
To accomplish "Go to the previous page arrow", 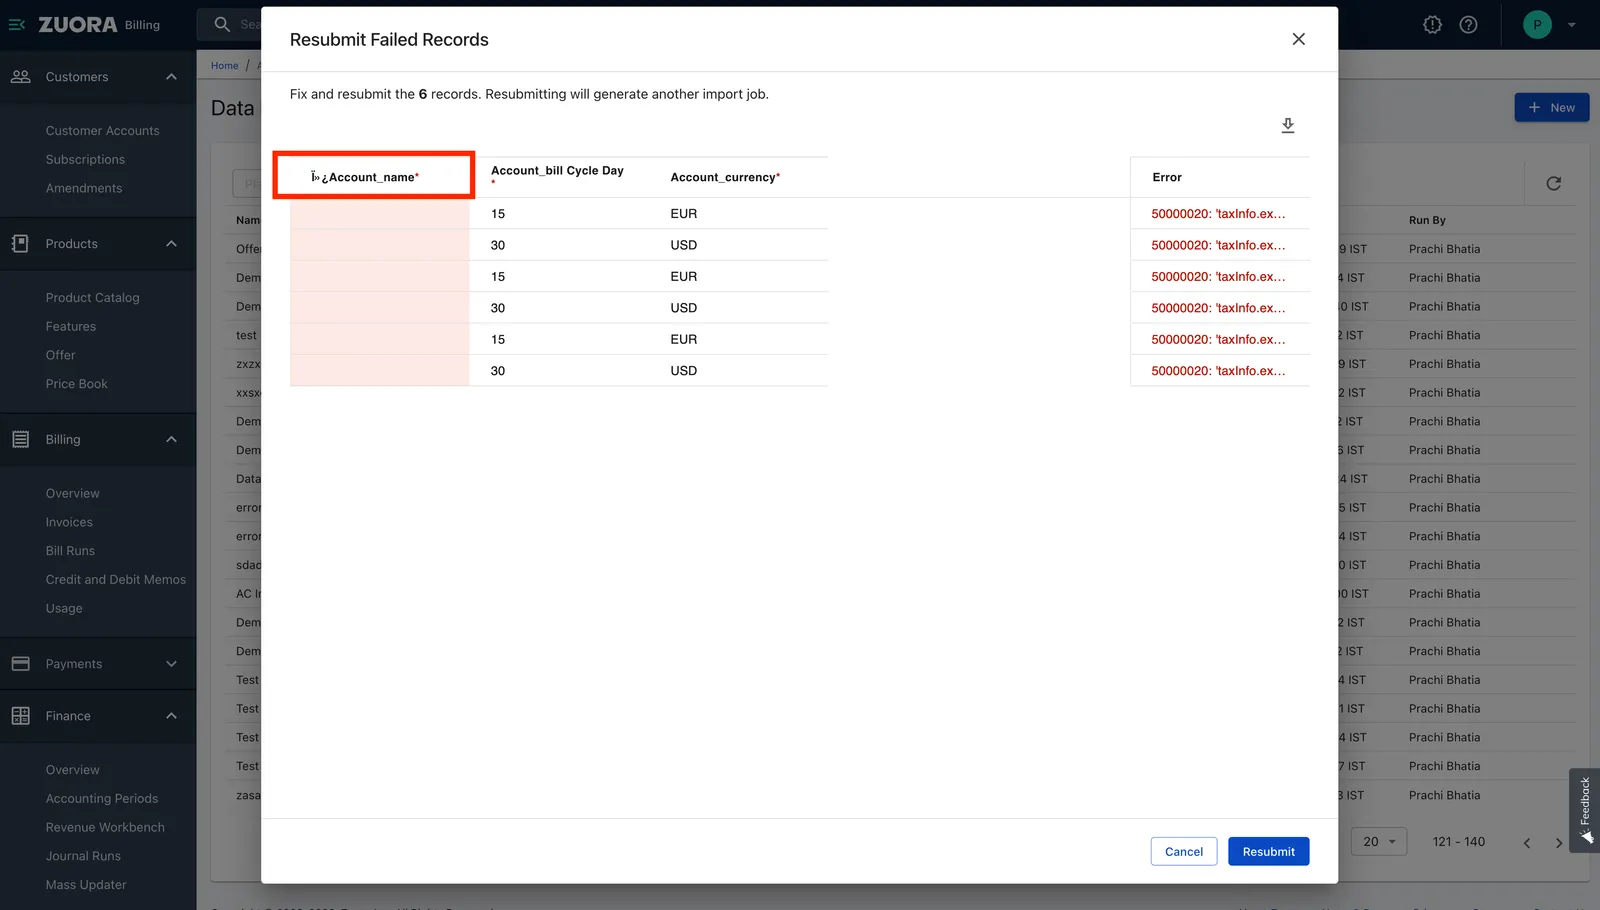I will coord(1527,843).
